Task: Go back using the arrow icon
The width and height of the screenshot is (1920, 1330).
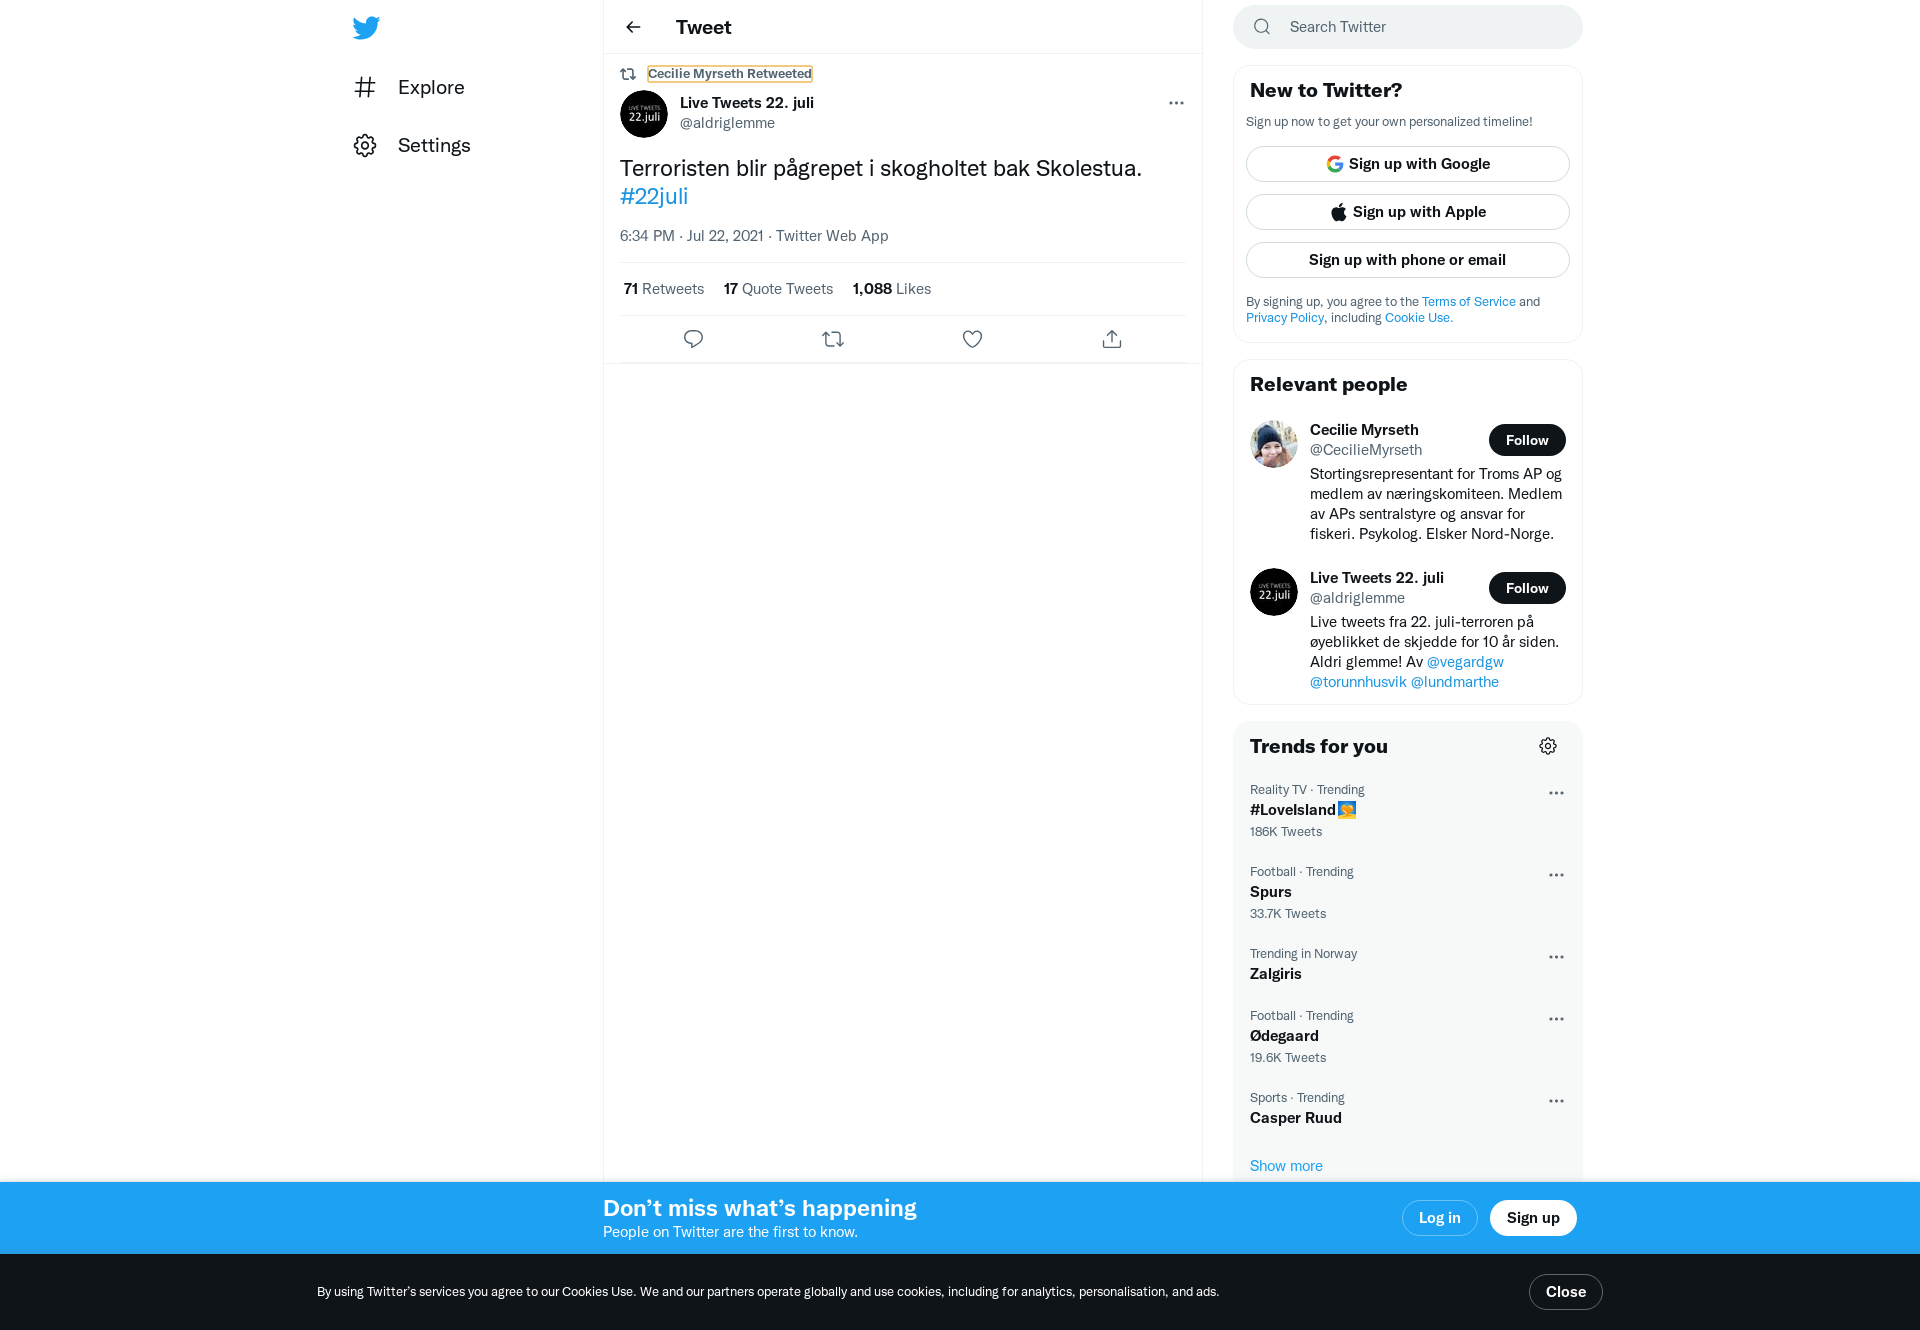Action: (x=633, y=27)
